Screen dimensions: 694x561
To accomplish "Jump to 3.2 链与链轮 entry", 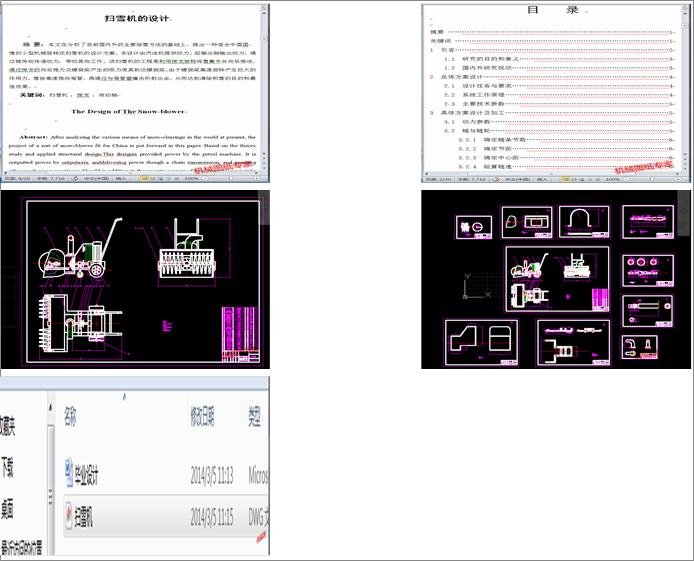I will coord(559,131).
